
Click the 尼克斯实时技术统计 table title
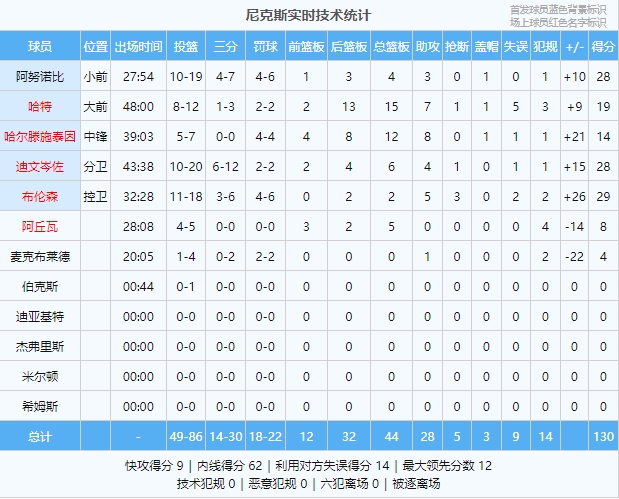click(309, 15)
